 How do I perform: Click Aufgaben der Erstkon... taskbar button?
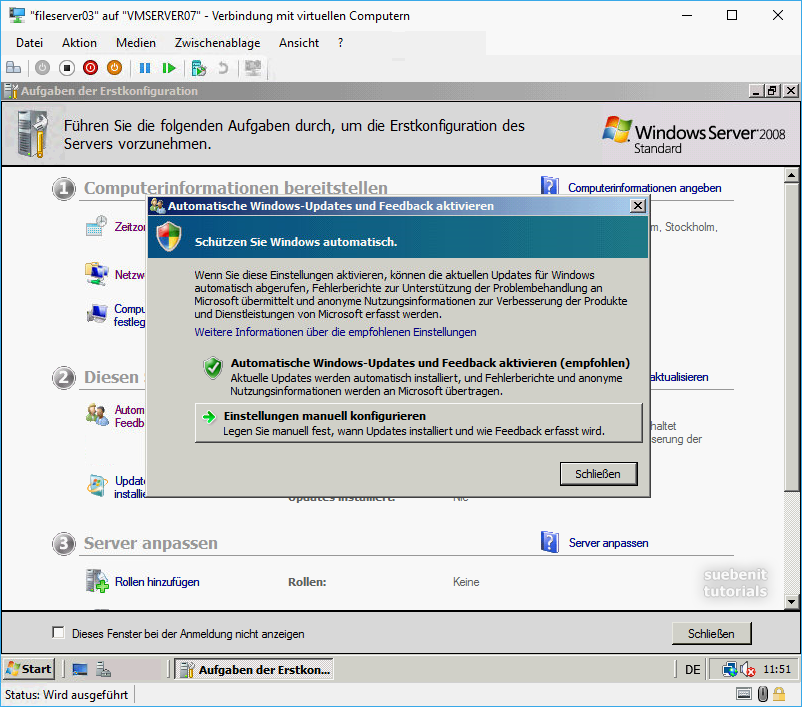pos(254,669)
